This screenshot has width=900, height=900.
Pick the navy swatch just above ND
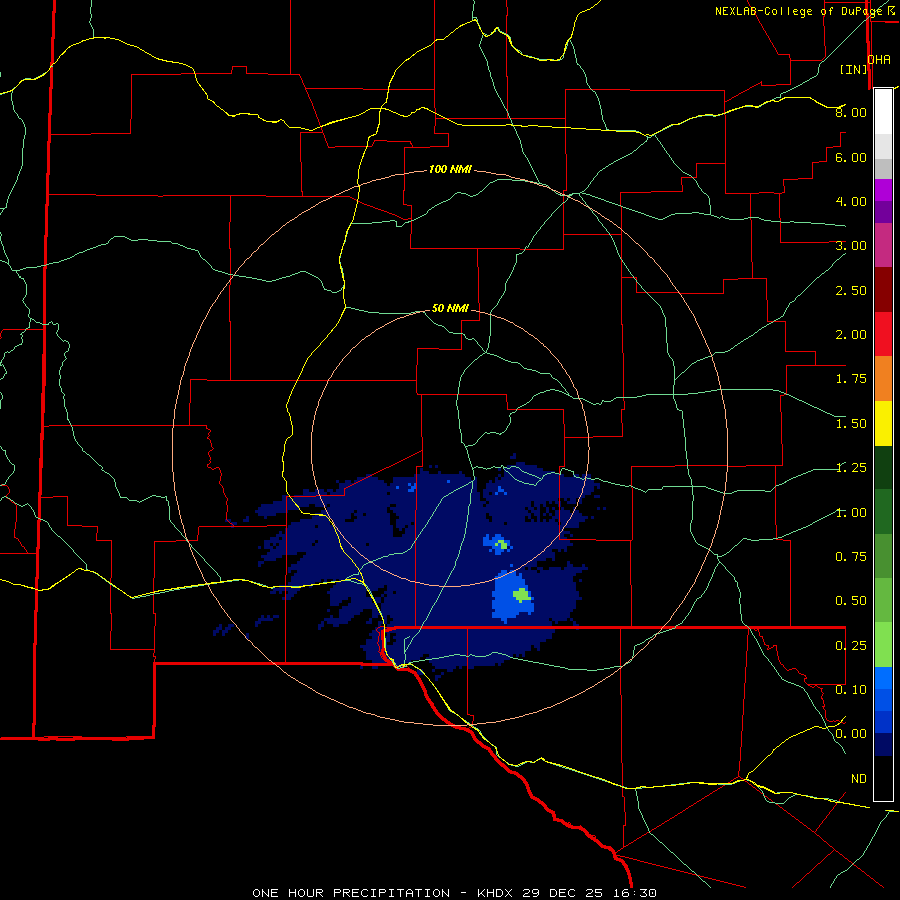(x=883, y=744)
